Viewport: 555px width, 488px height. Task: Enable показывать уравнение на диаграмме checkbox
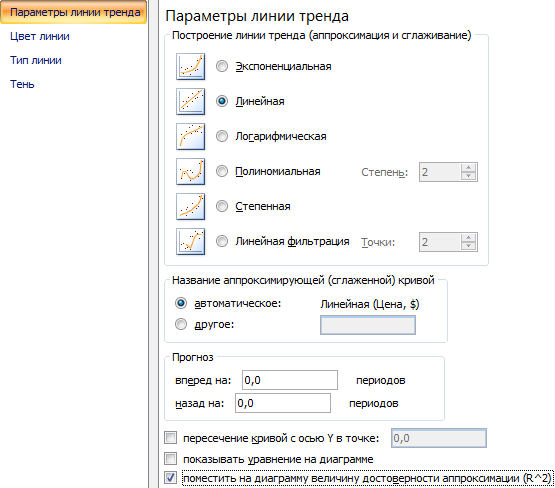click(x=171, y=459)
